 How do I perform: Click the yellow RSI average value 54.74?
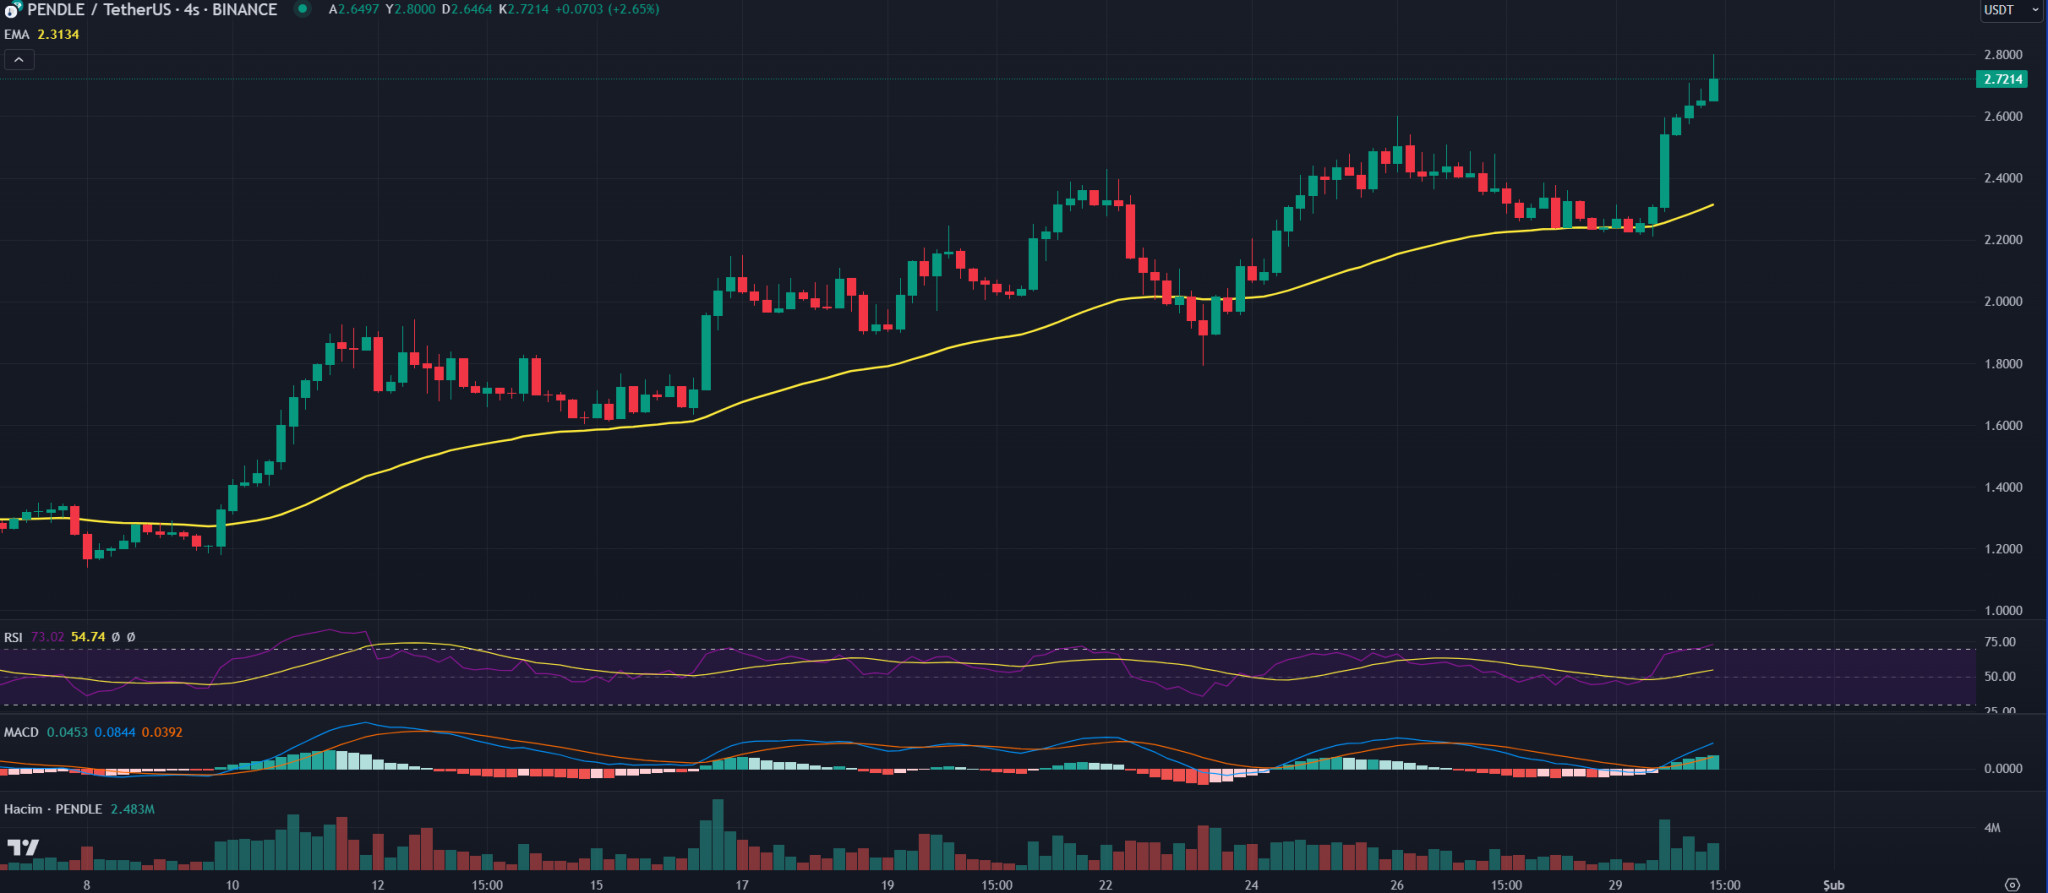(x=88, y=637)
